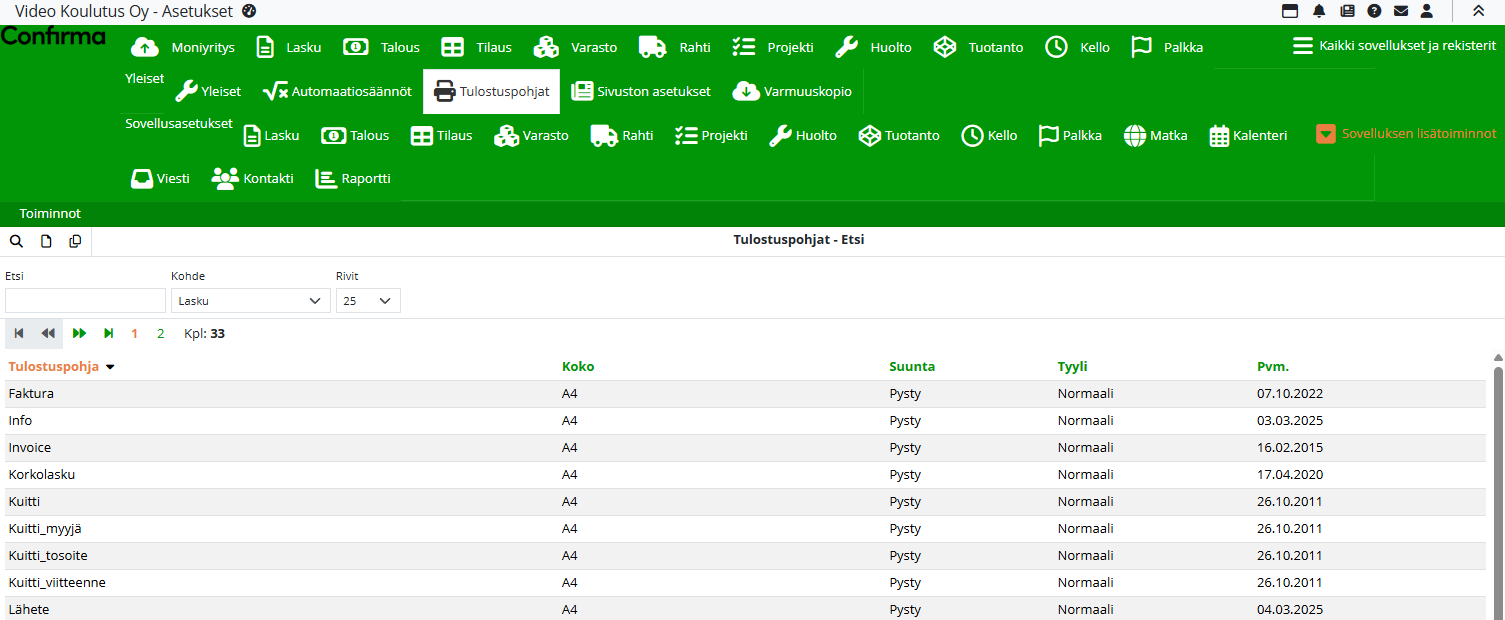Go to the last page of results
Screen dimensions: 1505x620
click(108, 334)
